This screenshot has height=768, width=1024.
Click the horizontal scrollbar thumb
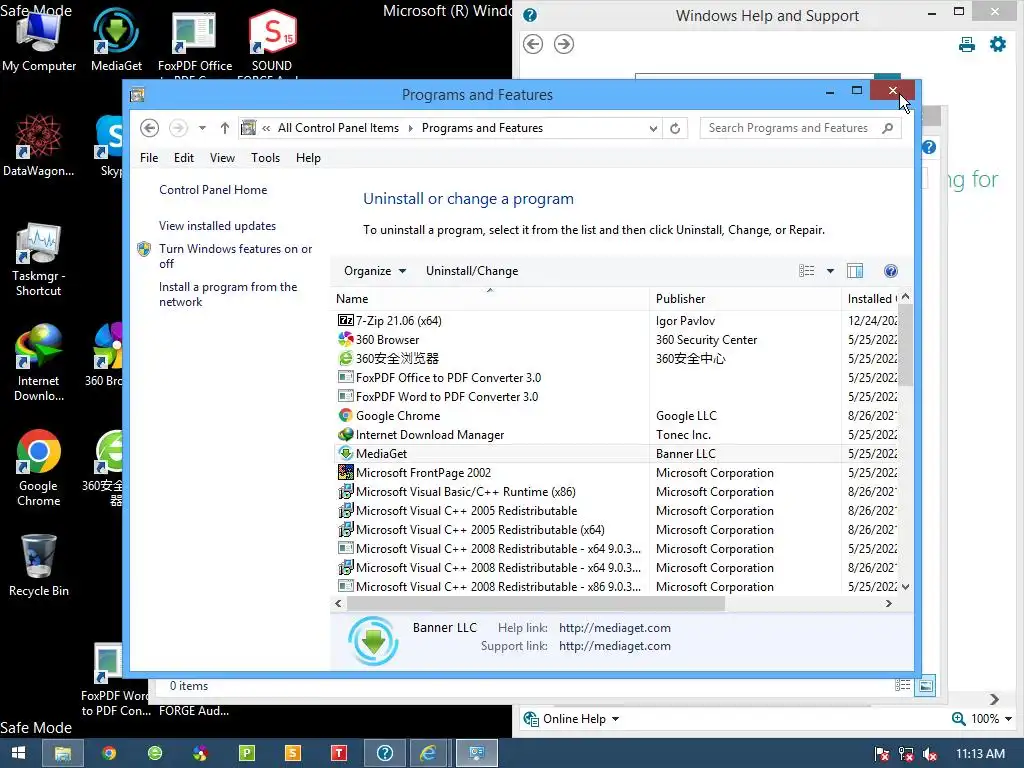click(x=536, y=604)
